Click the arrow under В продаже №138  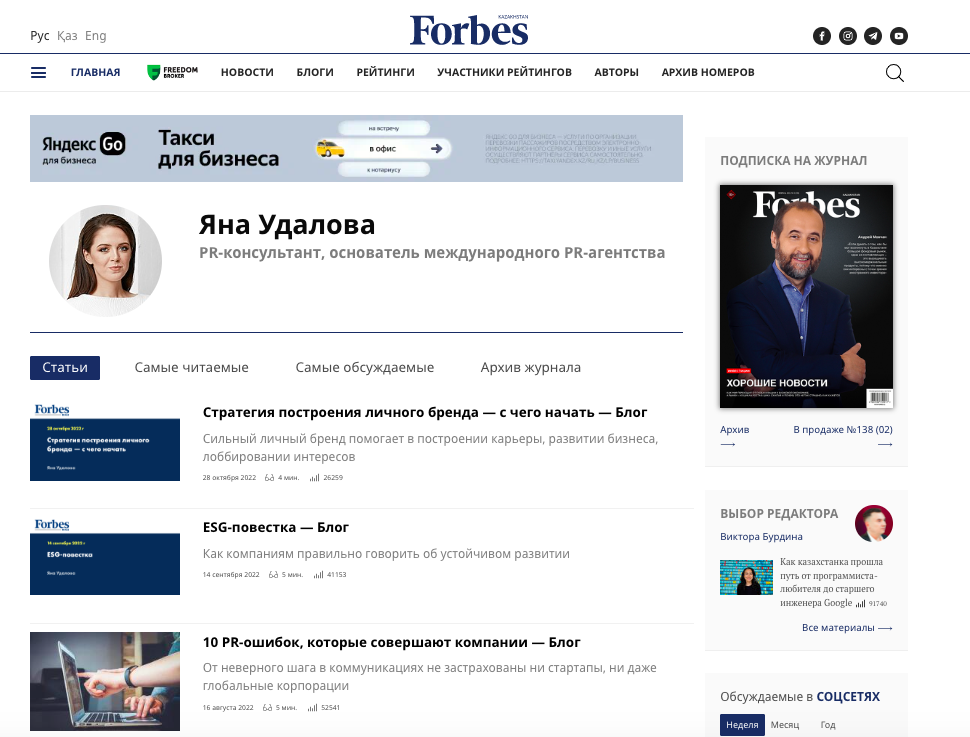[x=885, y=444]
